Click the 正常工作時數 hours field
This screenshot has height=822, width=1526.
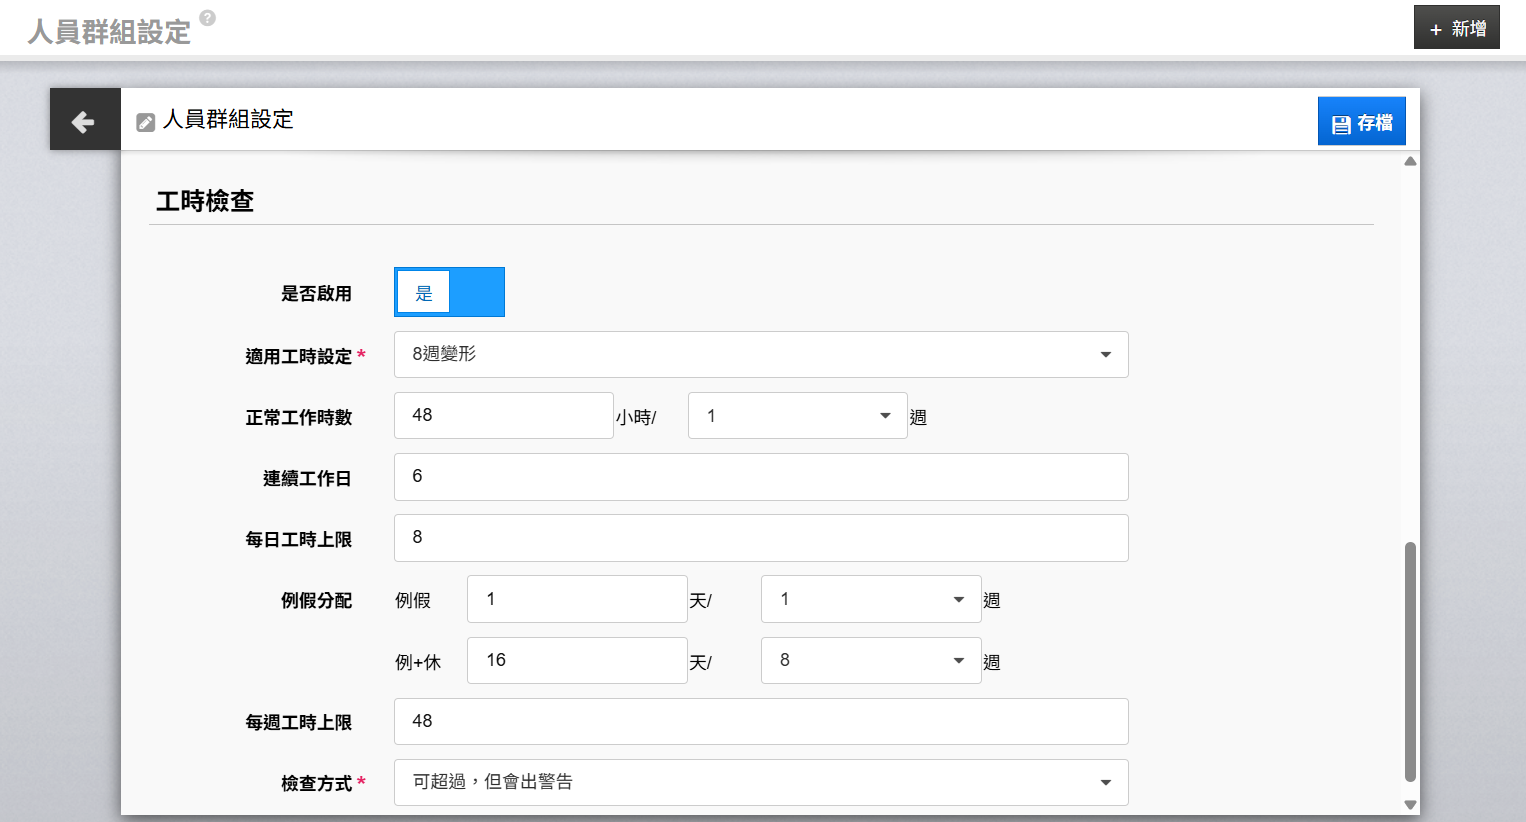coord(504,415)
